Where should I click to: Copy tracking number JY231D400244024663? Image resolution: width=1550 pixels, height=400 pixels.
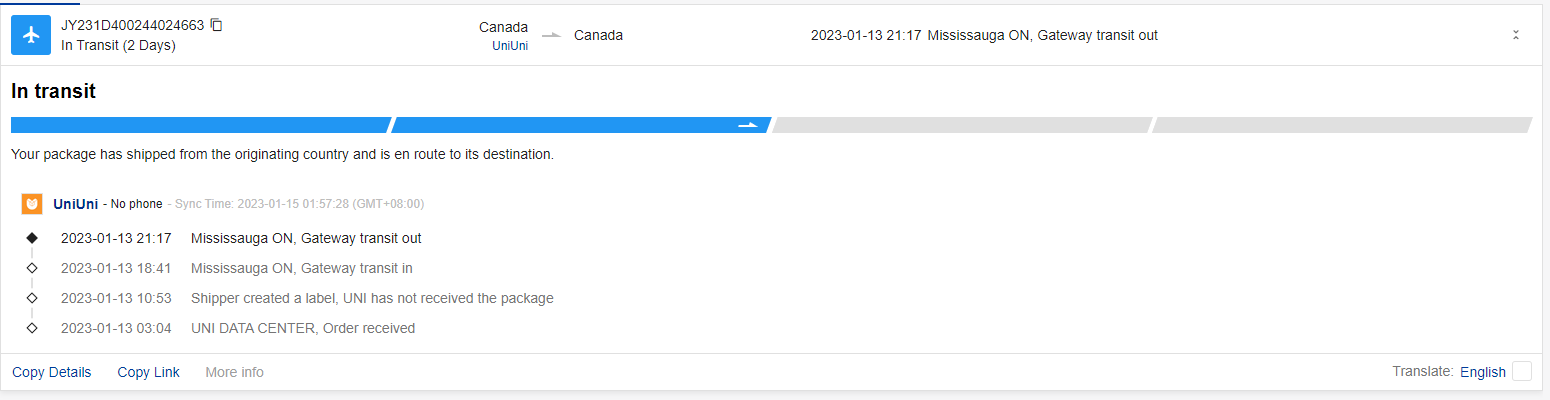click(x=217, y=25)
